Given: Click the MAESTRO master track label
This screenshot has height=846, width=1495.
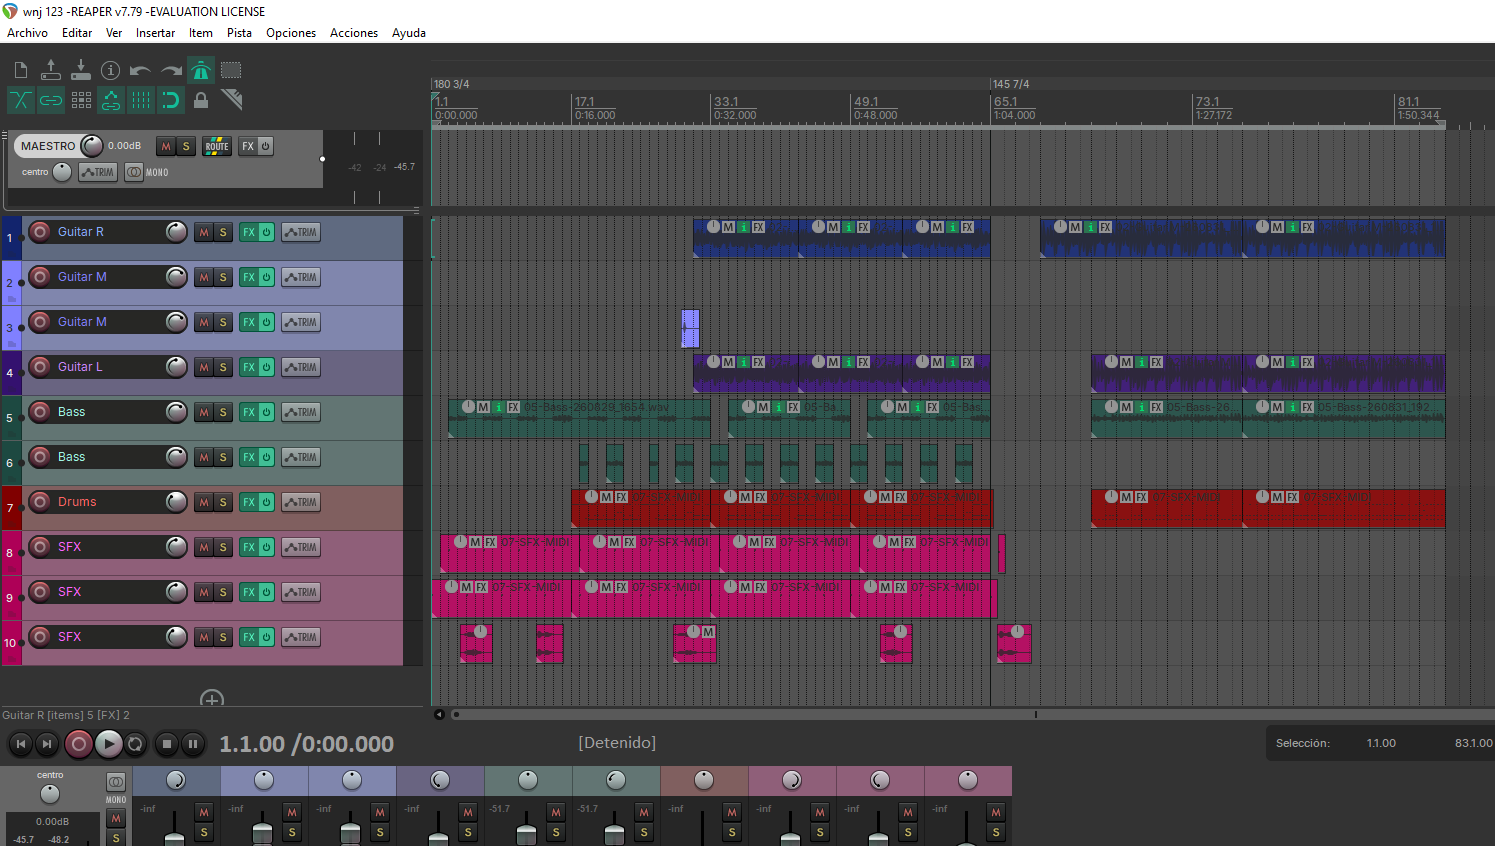Looking at the screenshot, I should pyautogui.click(x=48, y=146).
